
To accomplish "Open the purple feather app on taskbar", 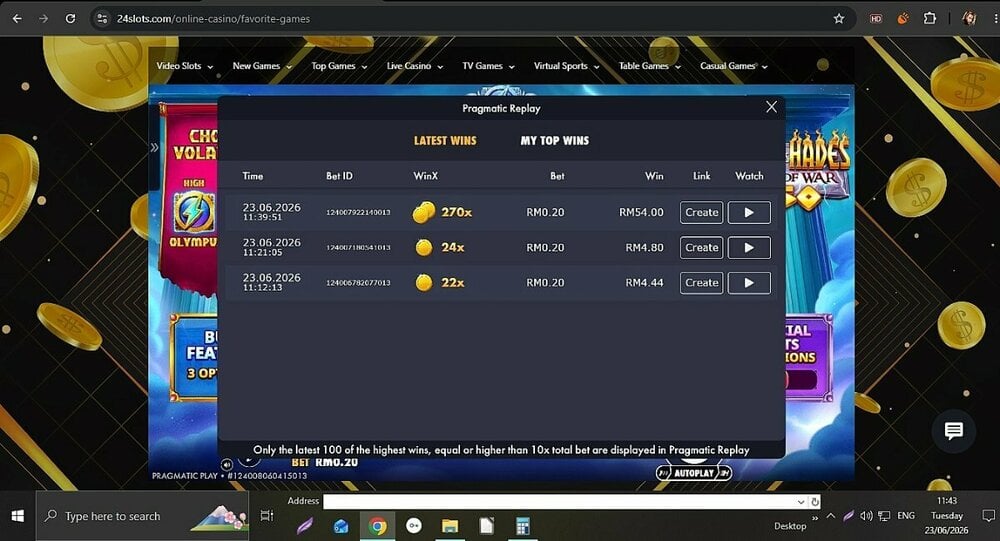I will 305,526.
